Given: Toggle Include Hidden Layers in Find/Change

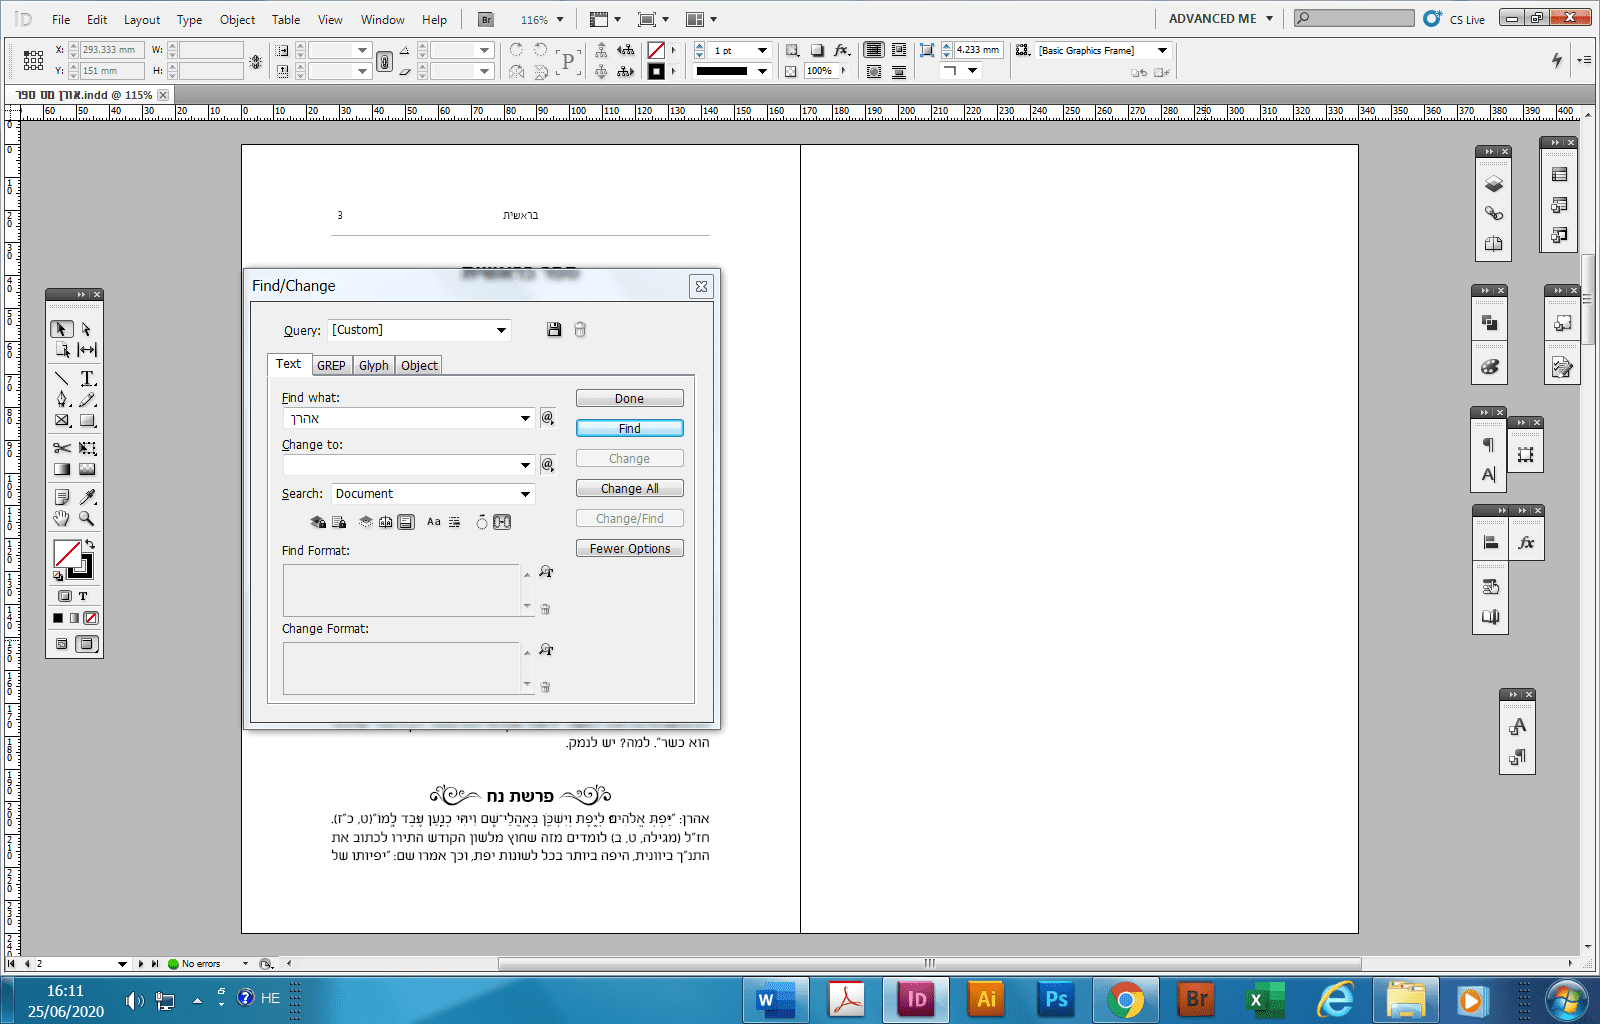Looking at the screenshot, I should tap(366, 522).
